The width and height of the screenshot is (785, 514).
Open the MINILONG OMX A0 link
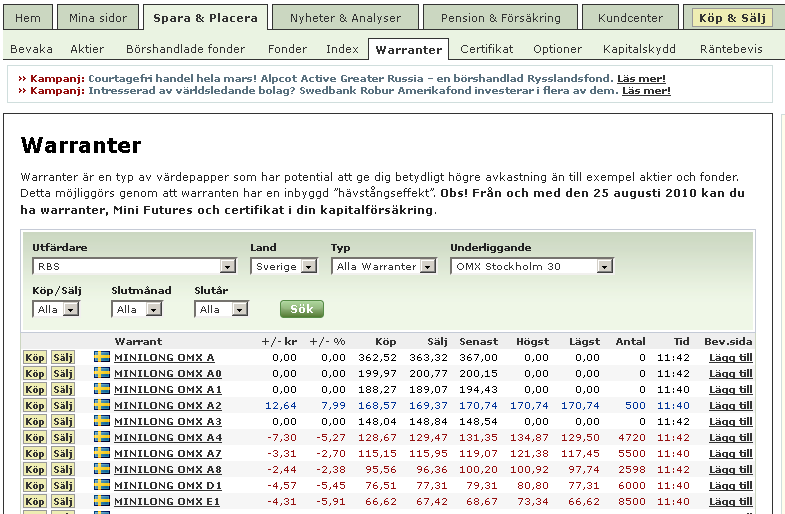(x=168, y=373)
